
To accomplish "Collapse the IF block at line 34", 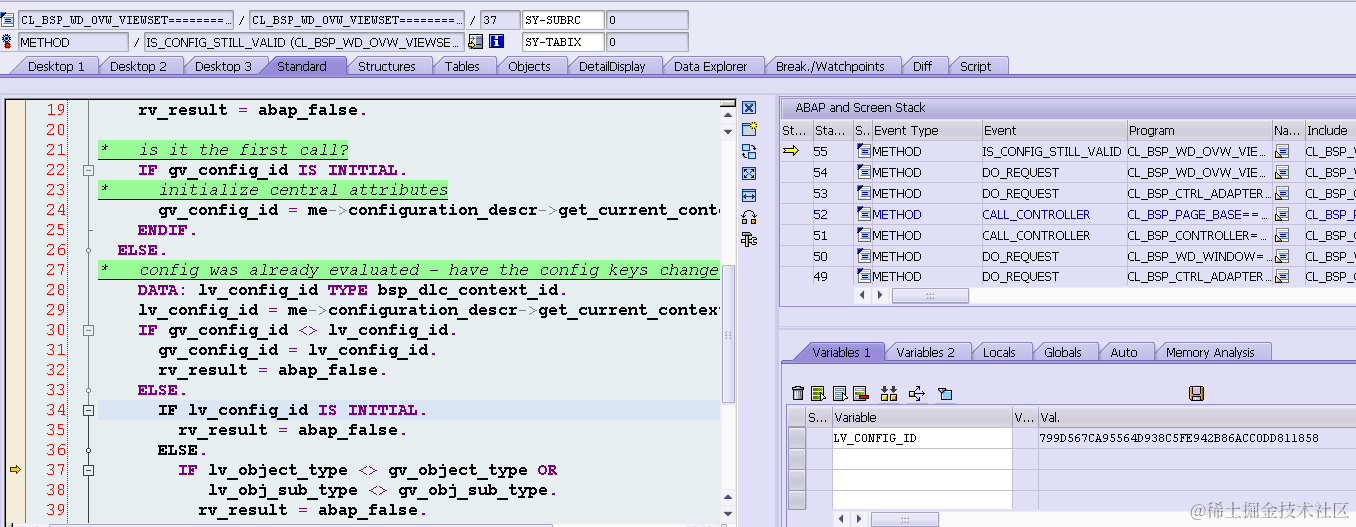I will pyautogui.click(x=89, y=410).
